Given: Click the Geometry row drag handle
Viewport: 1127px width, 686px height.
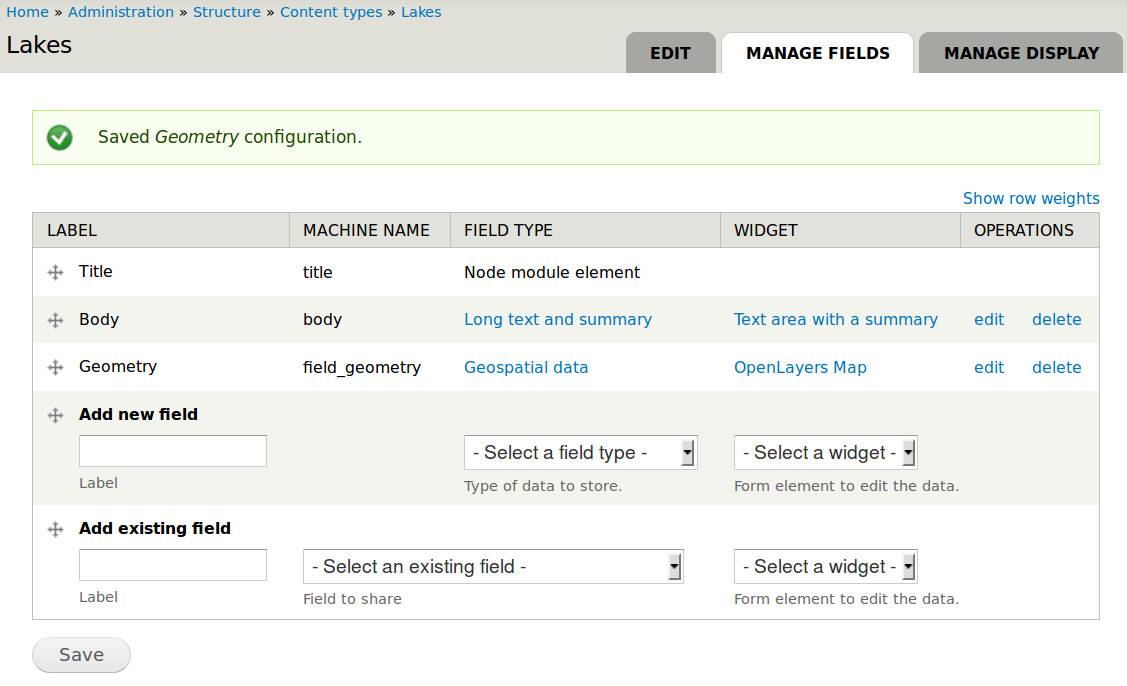Looking at the screenshot, I should 56,367.
